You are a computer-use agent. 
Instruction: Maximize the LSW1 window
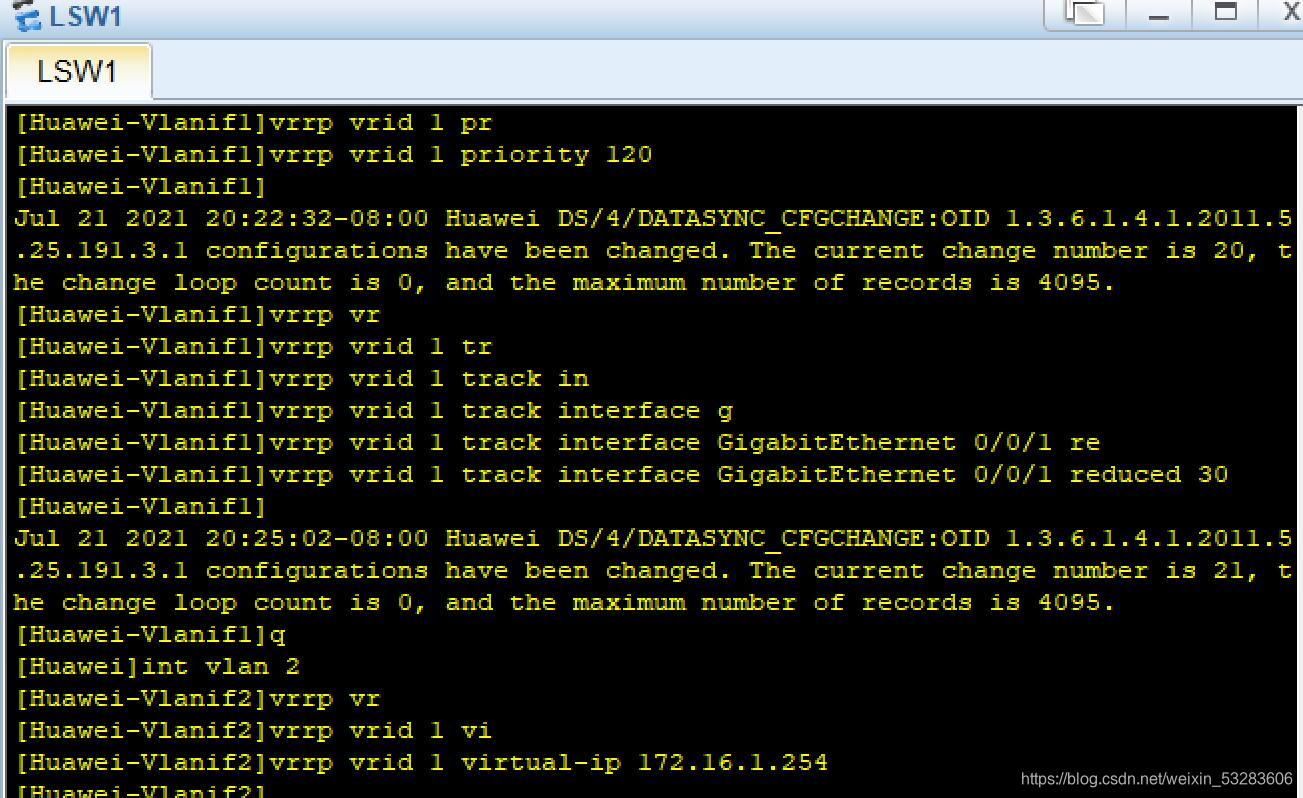click(x=1225, y=13)
